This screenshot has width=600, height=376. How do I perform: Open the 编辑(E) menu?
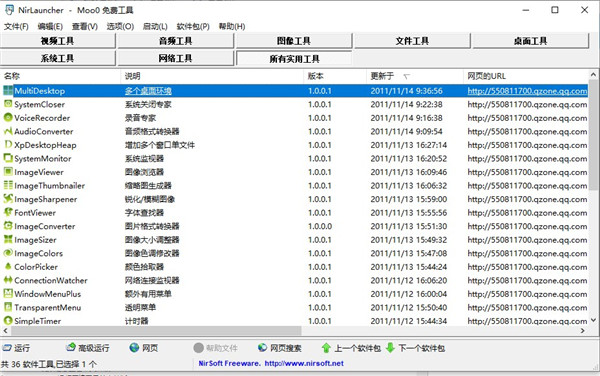click(50, 26)
